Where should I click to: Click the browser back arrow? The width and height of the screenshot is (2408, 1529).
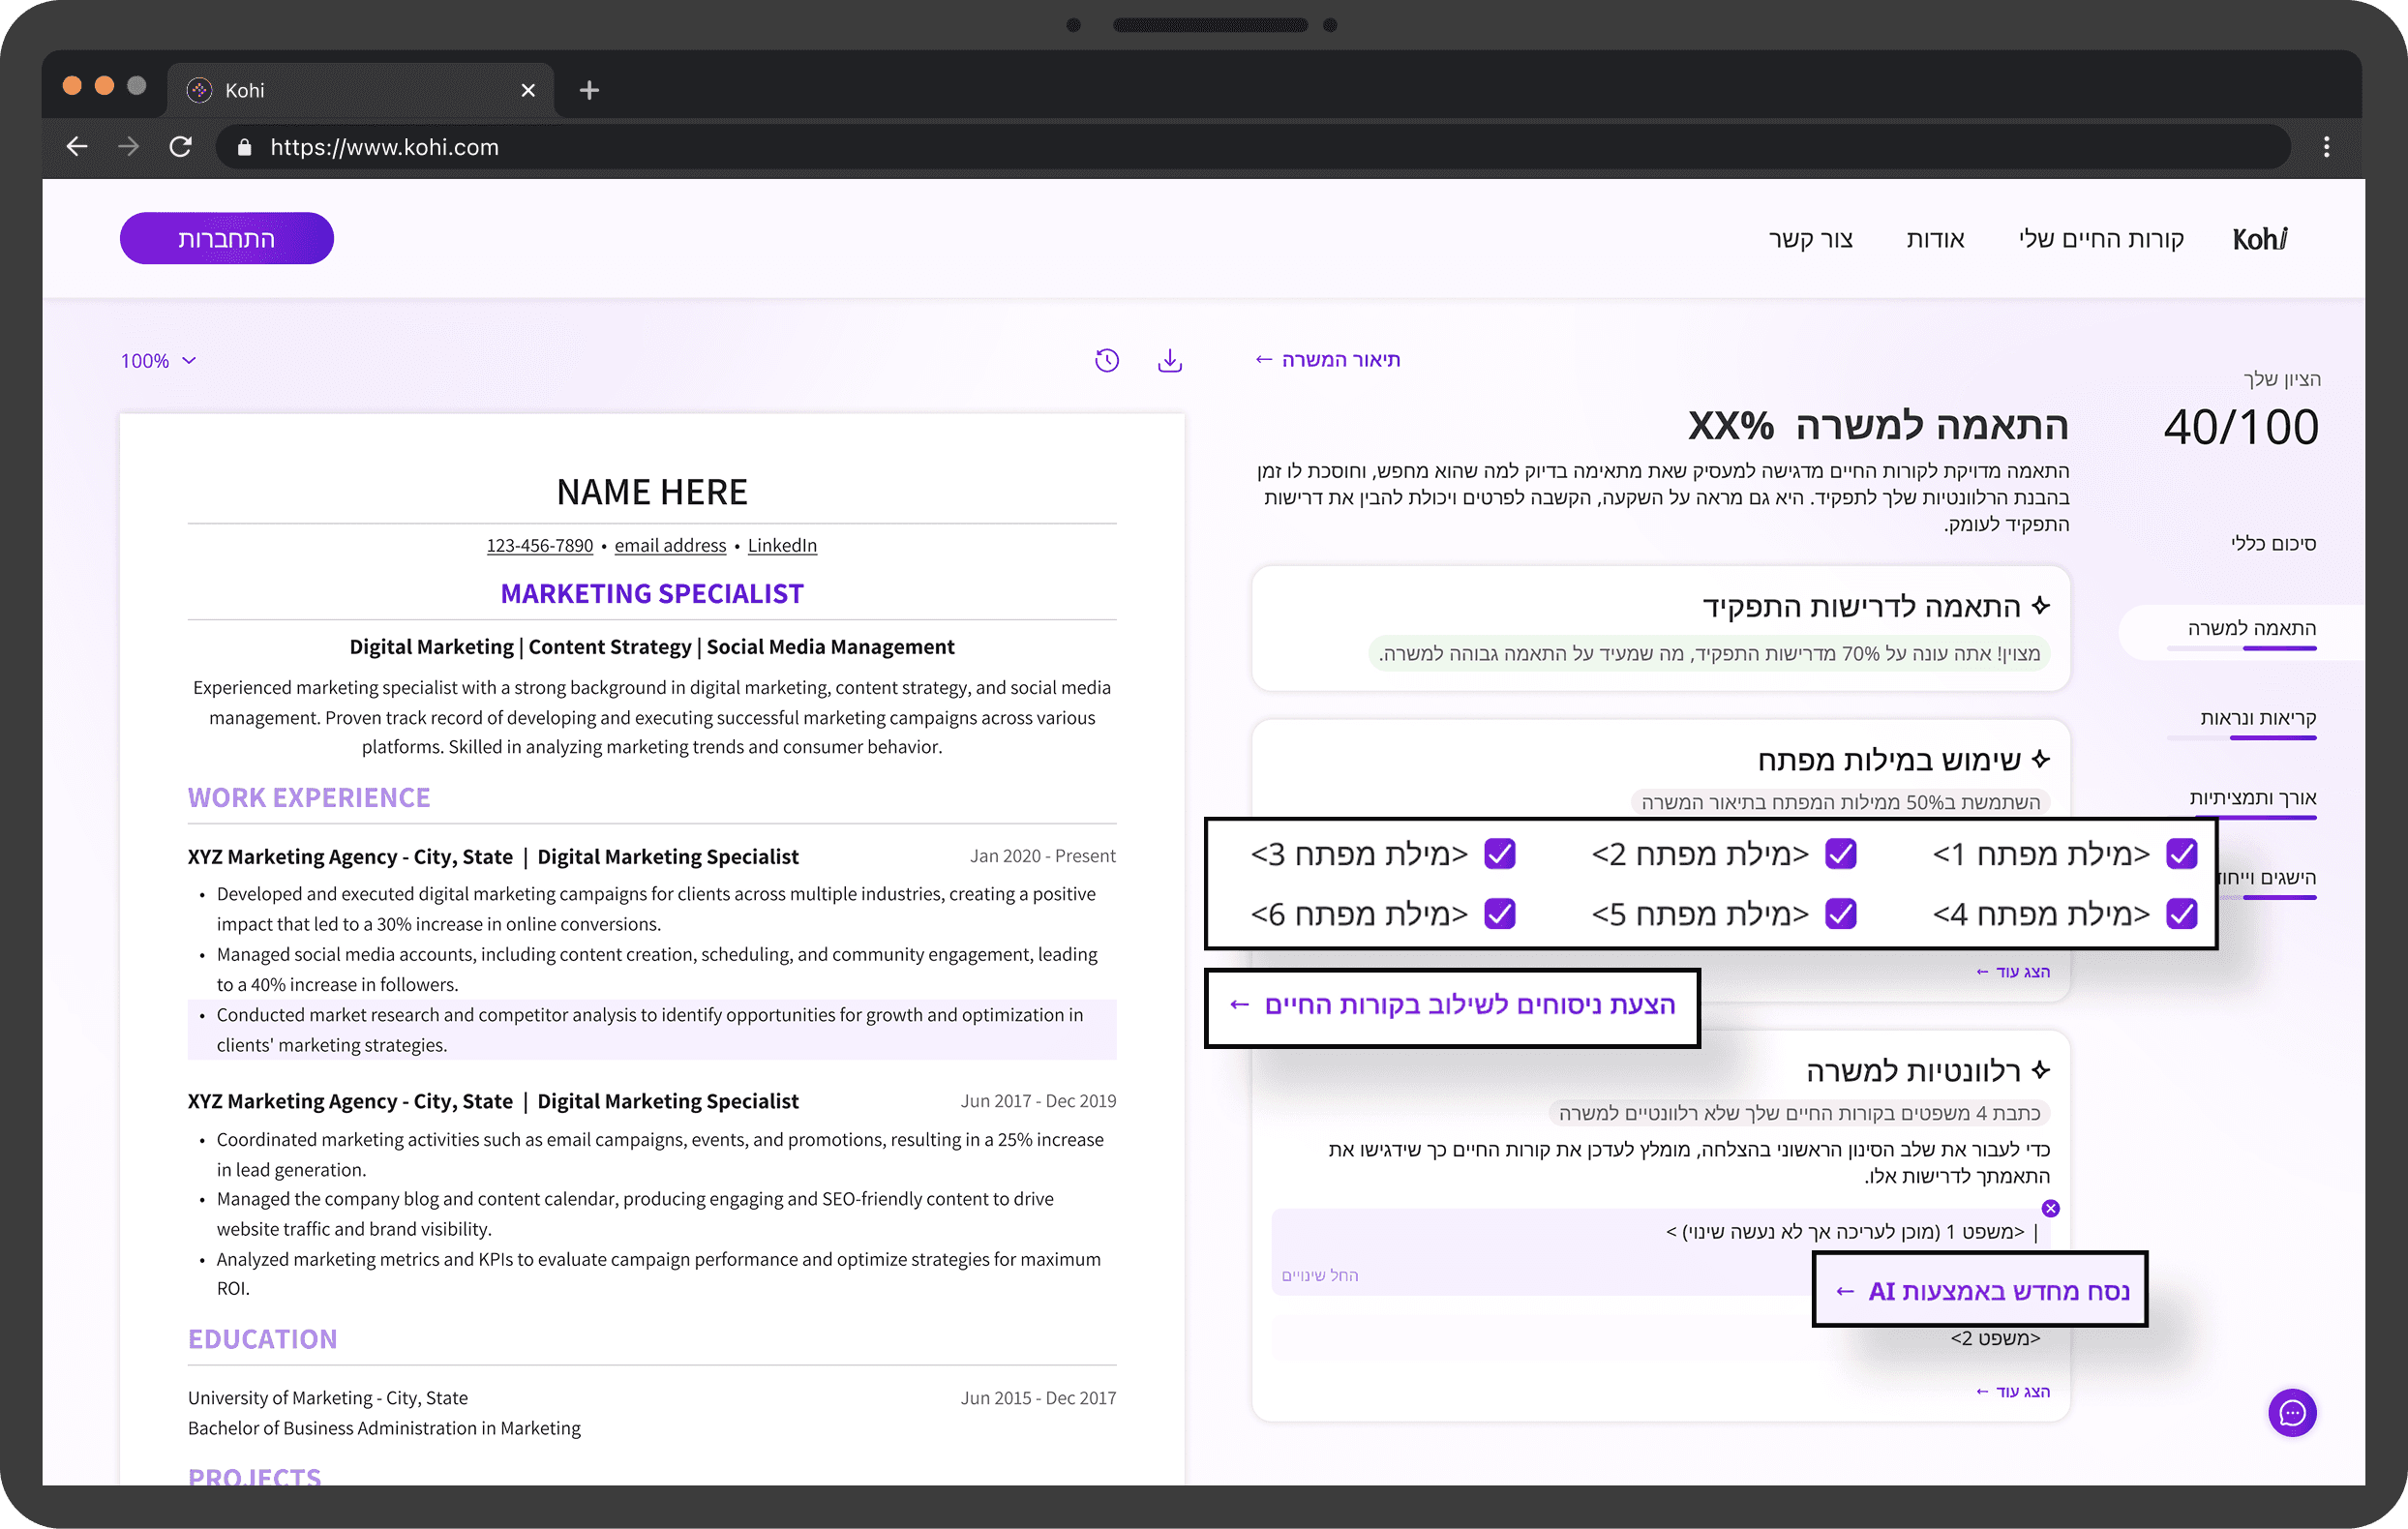click(77, 147)
